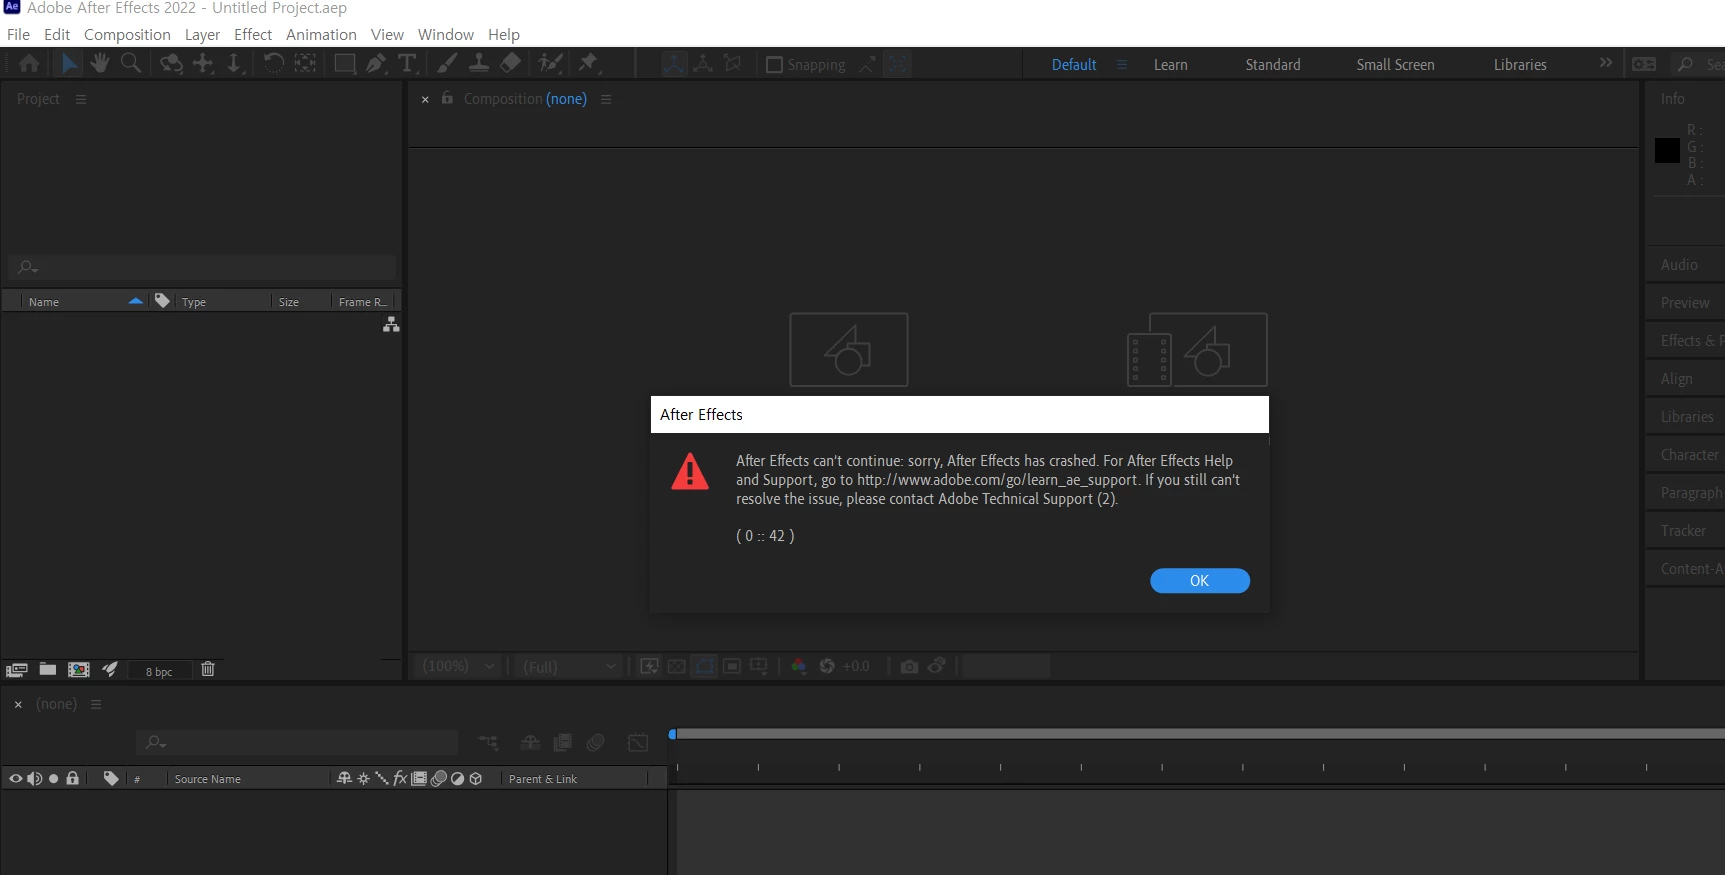Toggle the composition panel lock icon

[447, 98]
